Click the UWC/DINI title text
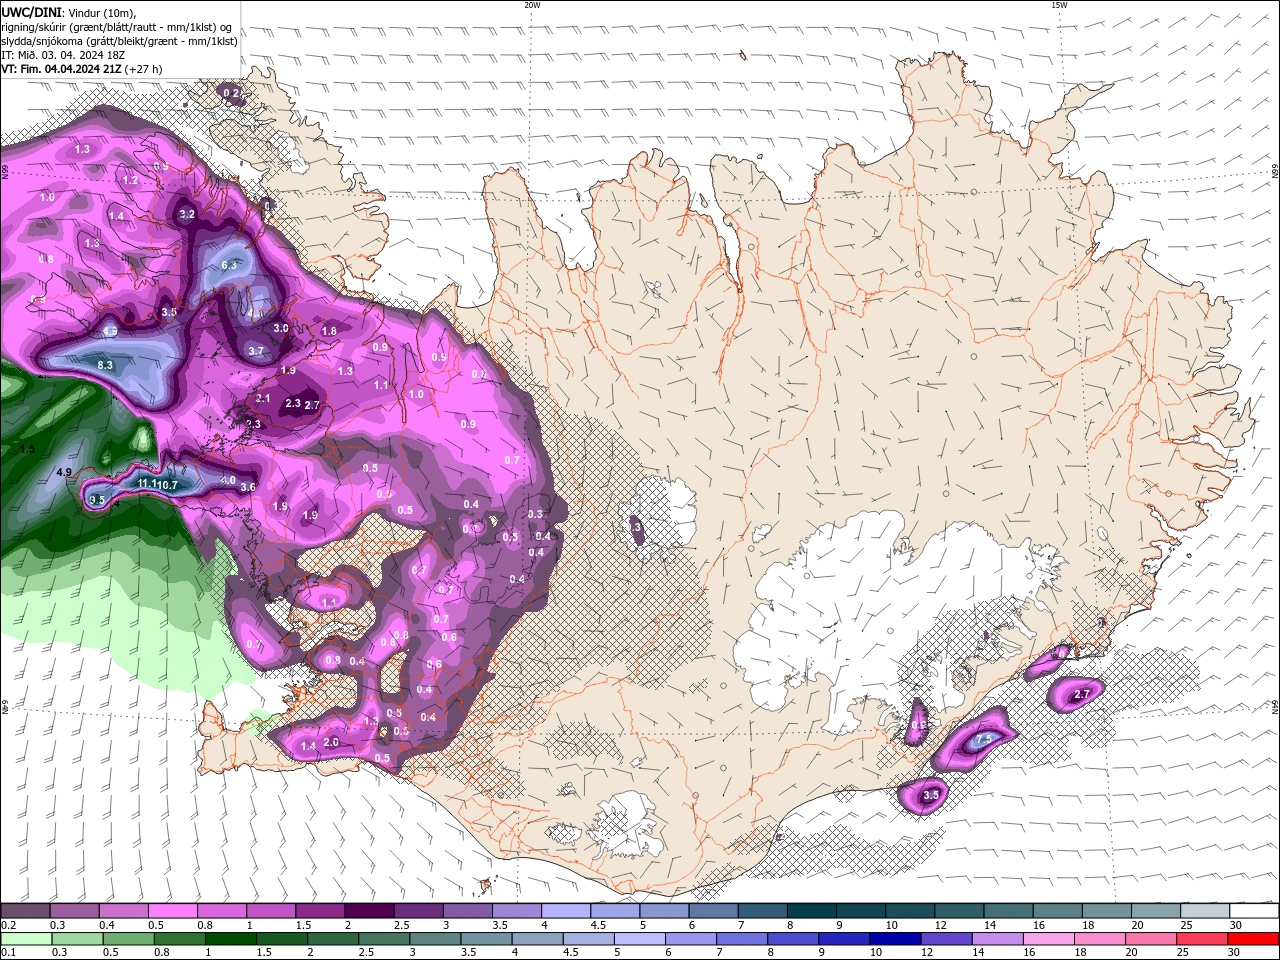 tap(30, 12)
